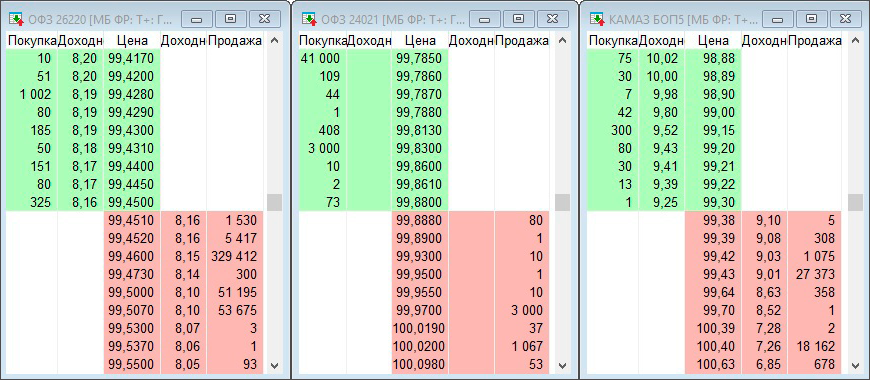Select best ask price 99,4510 in ОФЗ 26220
Image resolution: width=870 pixels, height=380 pixels.
coord(131,220)
